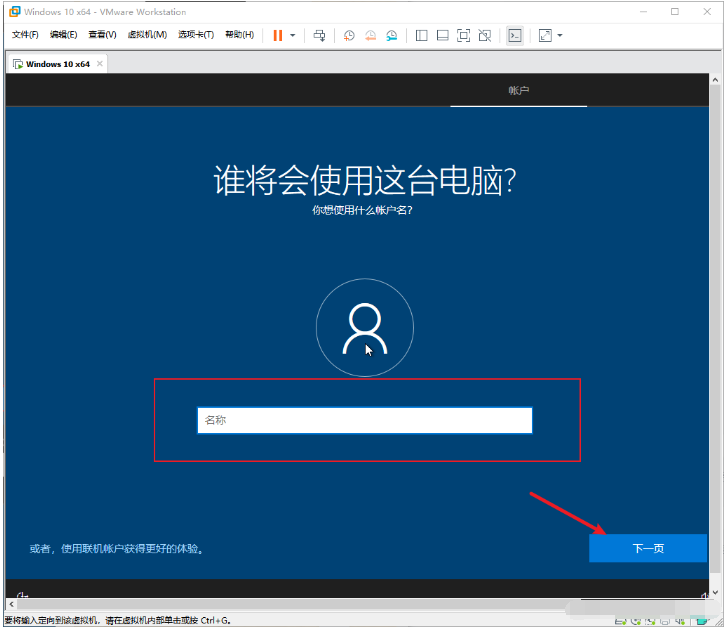Click the console view icon
The height and width of the screenshot is (630, 727).
[x=514, y=35]
